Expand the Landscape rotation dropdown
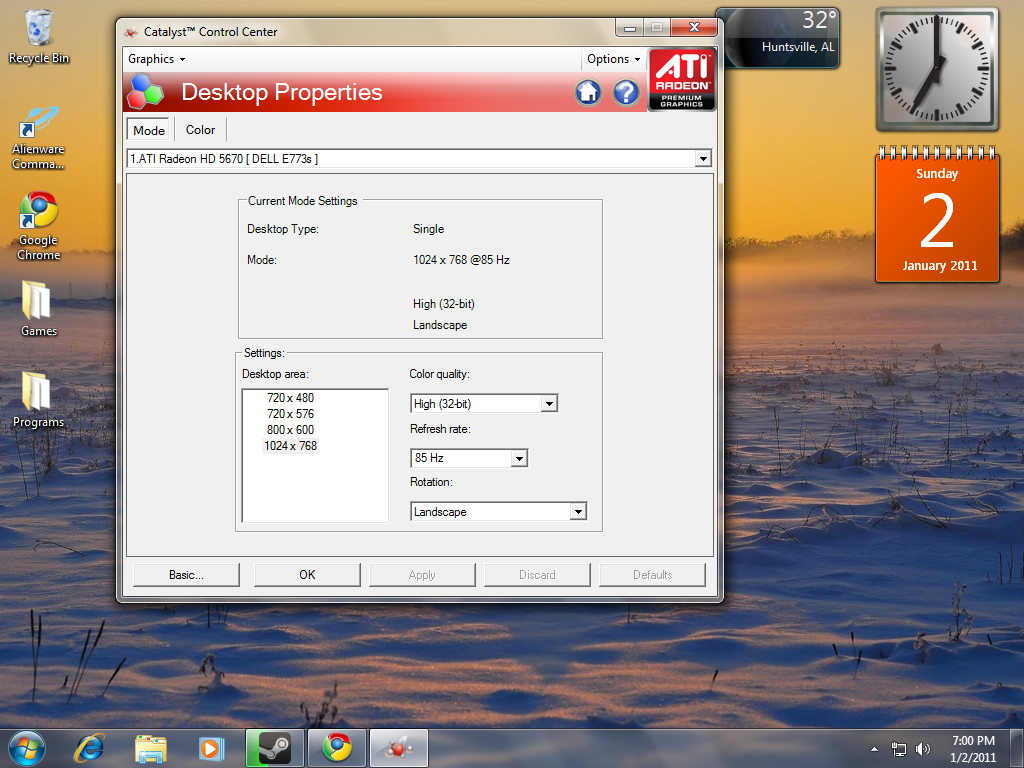The height and width of the screenshot is (768, 1024). click(x=578, y=511)
